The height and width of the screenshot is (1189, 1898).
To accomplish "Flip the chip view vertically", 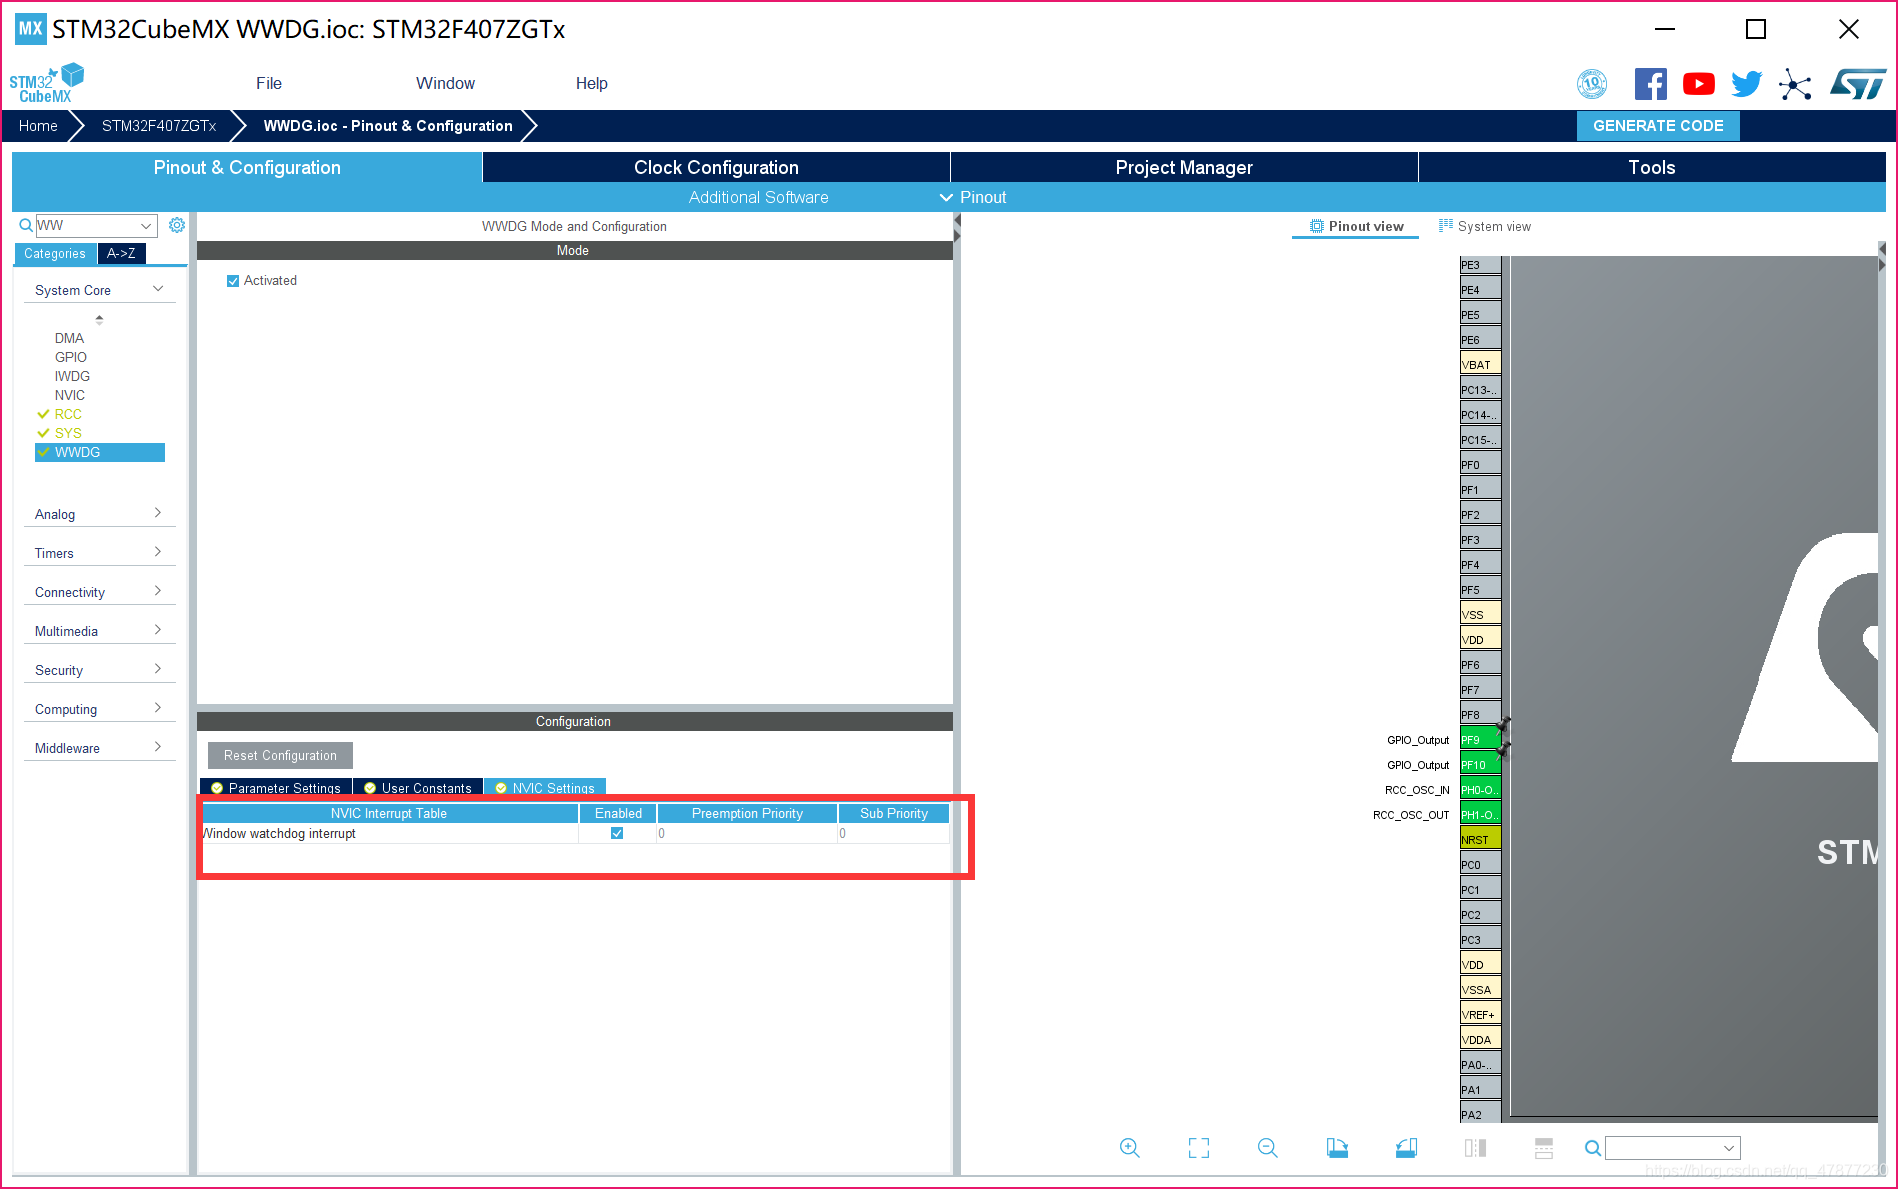I will [x=1544, y=1148].
